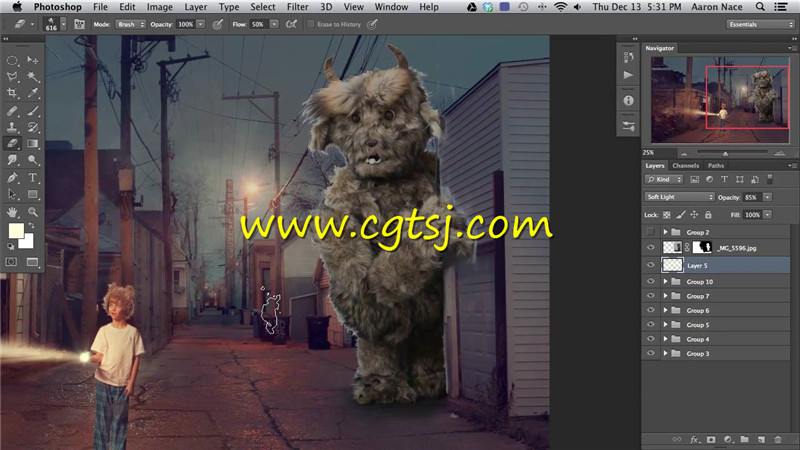Enable the Erase to History checkbox
This screenshot has width=800, height=450.
(x=310, y=24)
